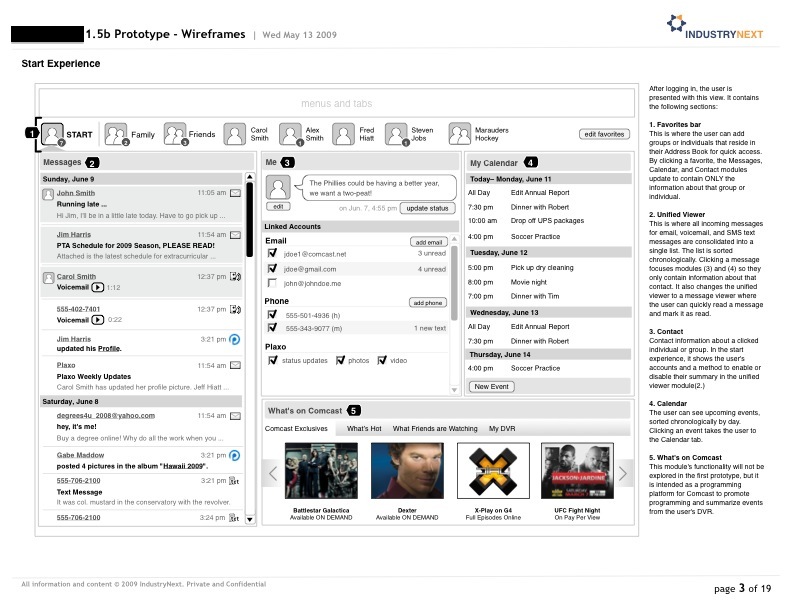Viewport: 792px width, 612px height.
Task: Open the Friends group favorite
Action: click(x=175, y=134)
